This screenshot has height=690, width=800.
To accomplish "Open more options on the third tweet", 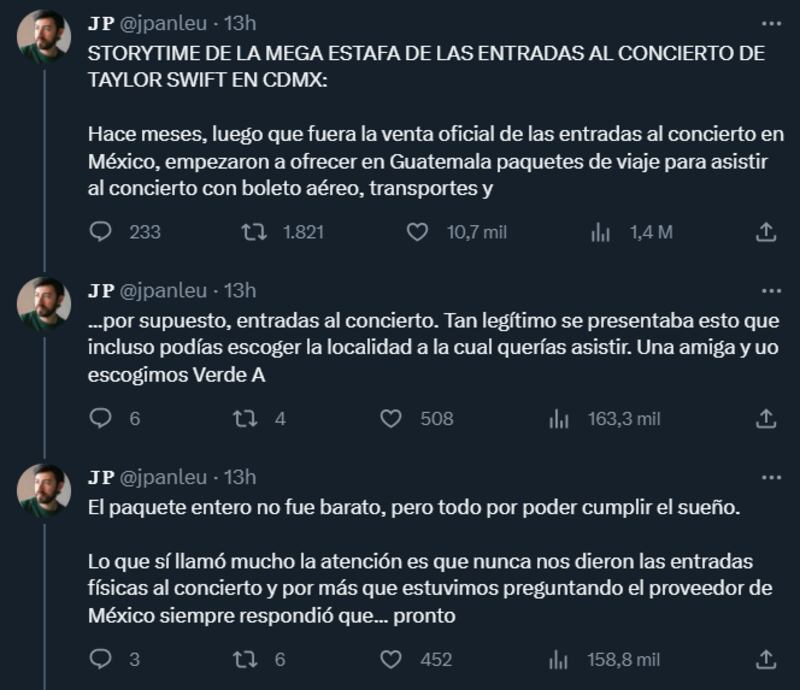I will point(771,477).
